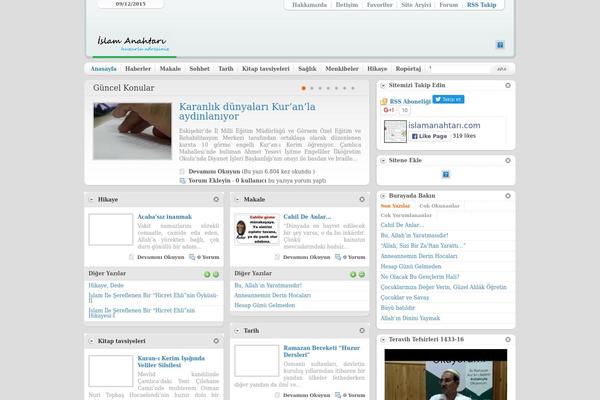The image size is (600, 400).
Task: Click the Devamını Okuyun icon in Tarih panel
Action: click(277, 395)
